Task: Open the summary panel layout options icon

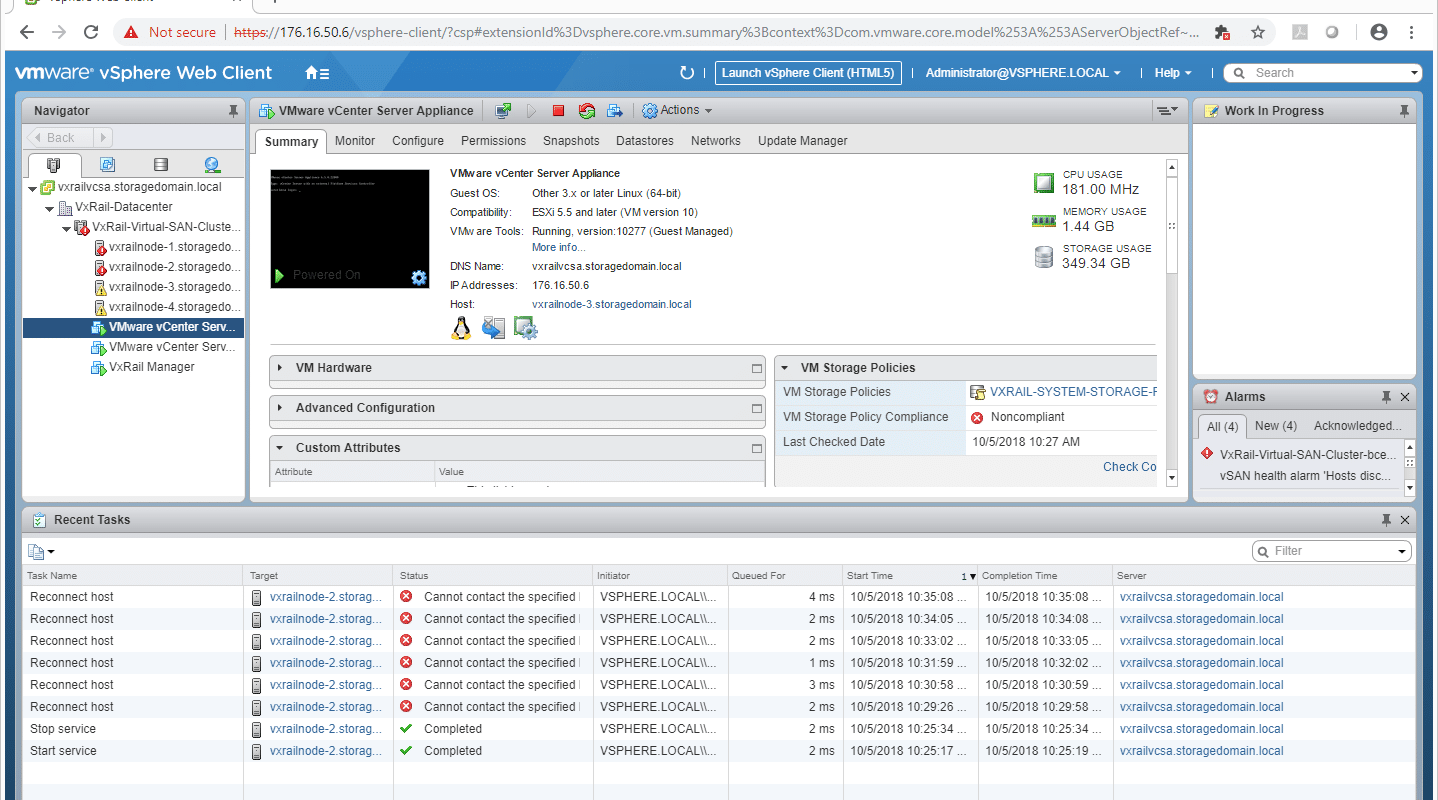Action: [x=1167, y=111]
